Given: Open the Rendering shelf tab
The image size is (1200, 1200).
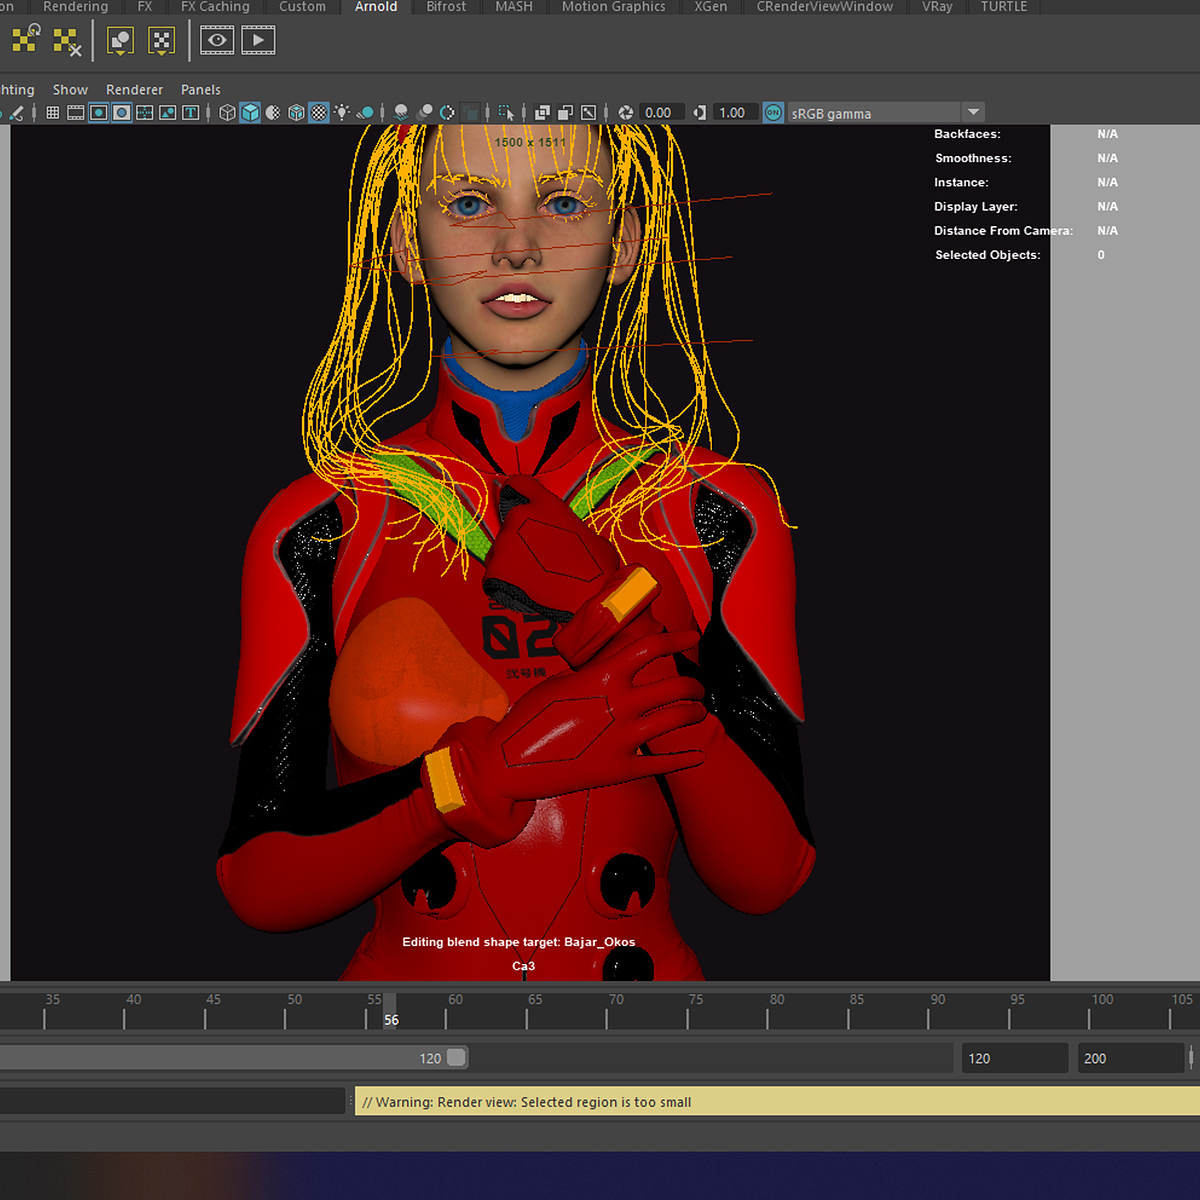Looking at the screenshot, I should tap(75, 7).
